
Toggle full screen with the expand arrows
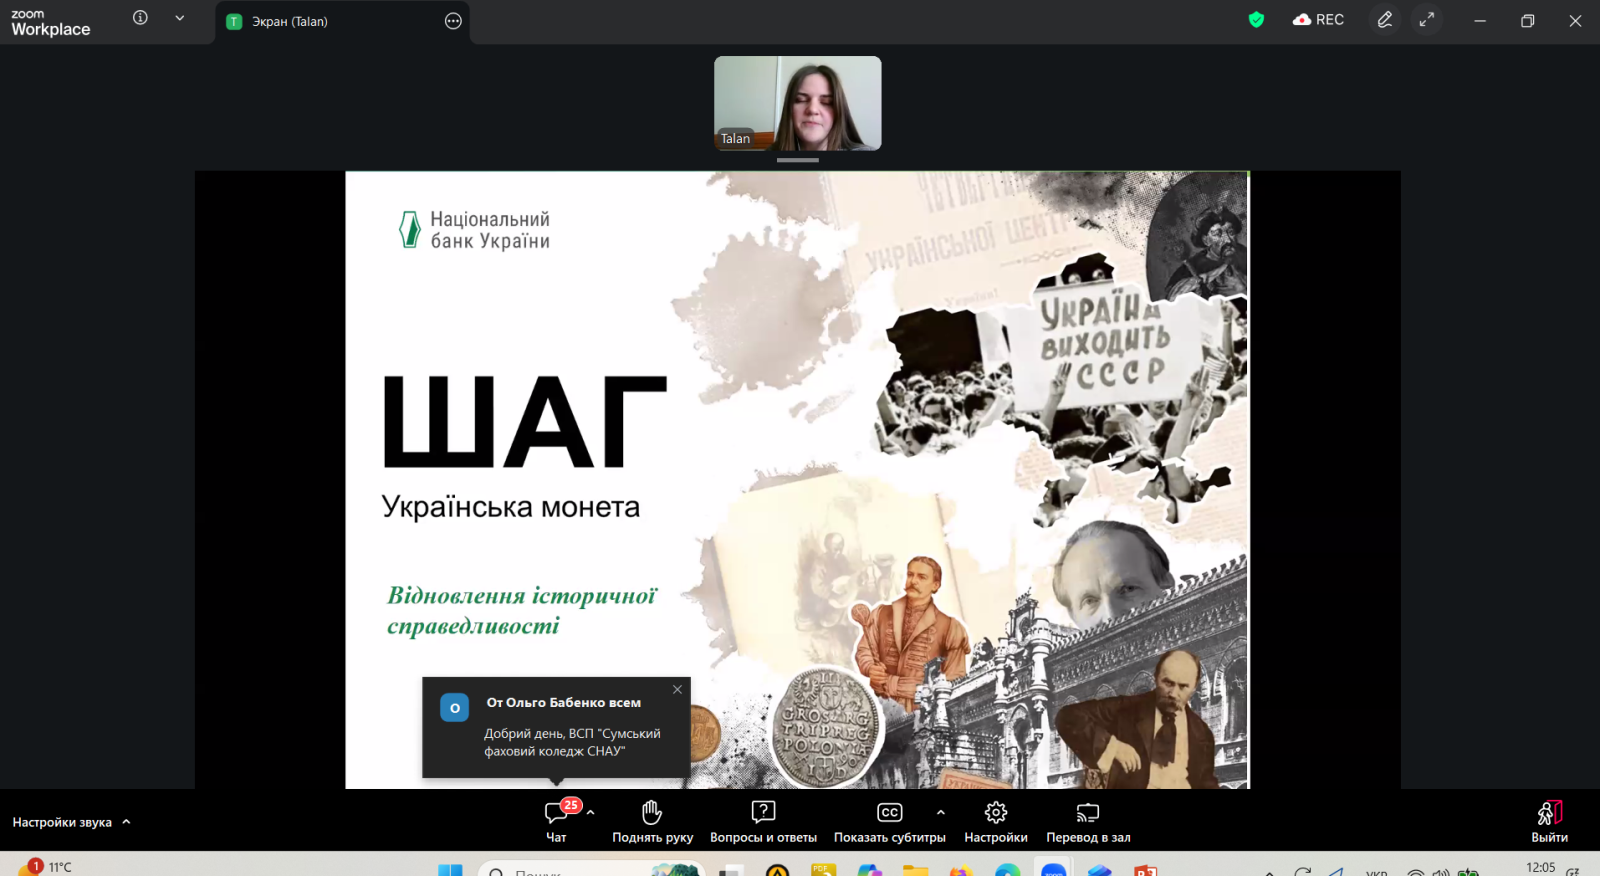pyautogui.click(x=1427, y=20)
